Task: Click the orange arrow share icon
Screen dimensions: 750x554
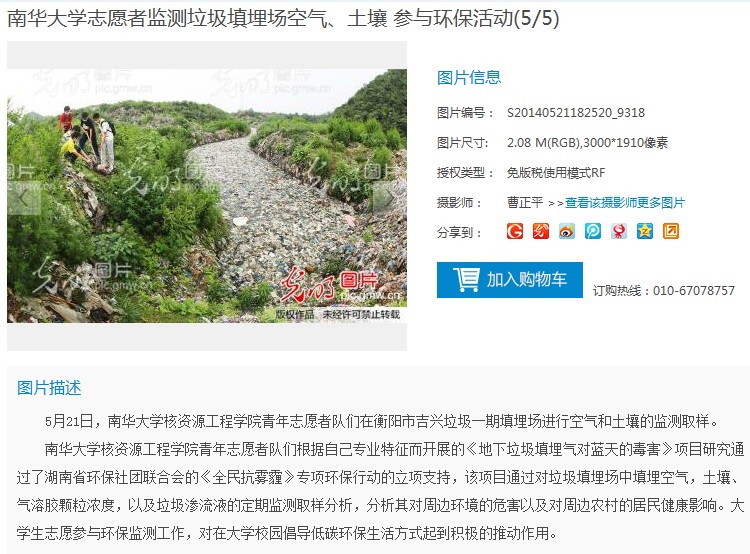Action: (x=671, y=231)
